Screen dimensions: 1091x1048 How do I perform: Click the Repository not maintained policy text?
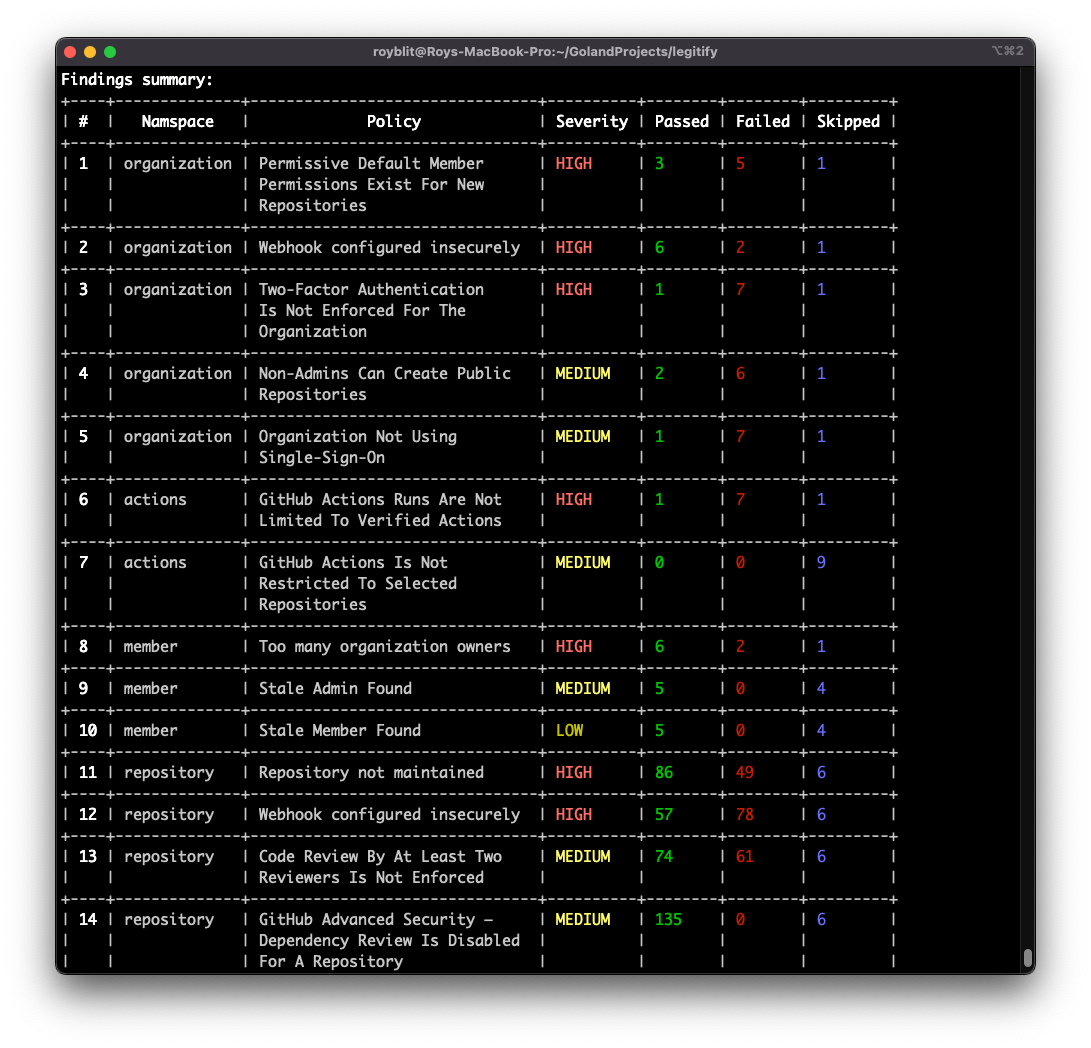click(x=370, y=772)
